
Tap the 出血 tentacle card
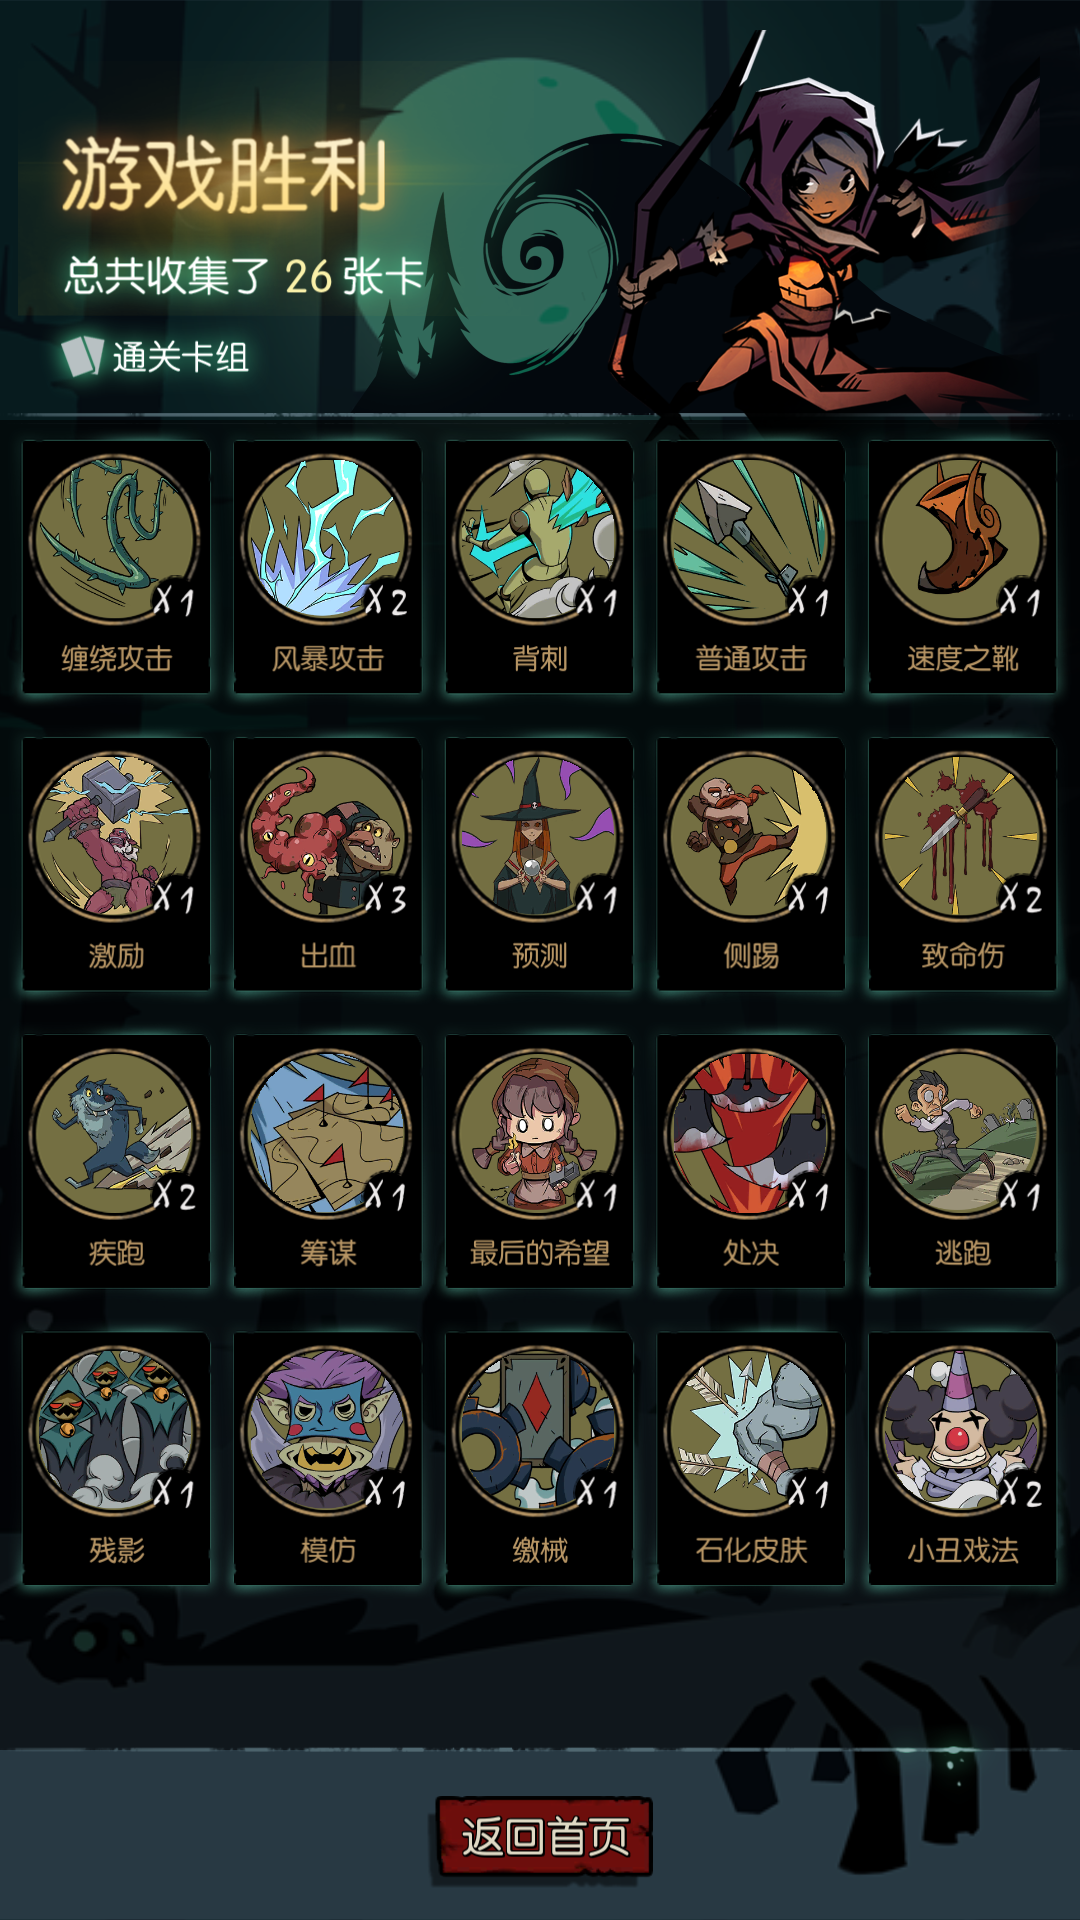[328, 864]
